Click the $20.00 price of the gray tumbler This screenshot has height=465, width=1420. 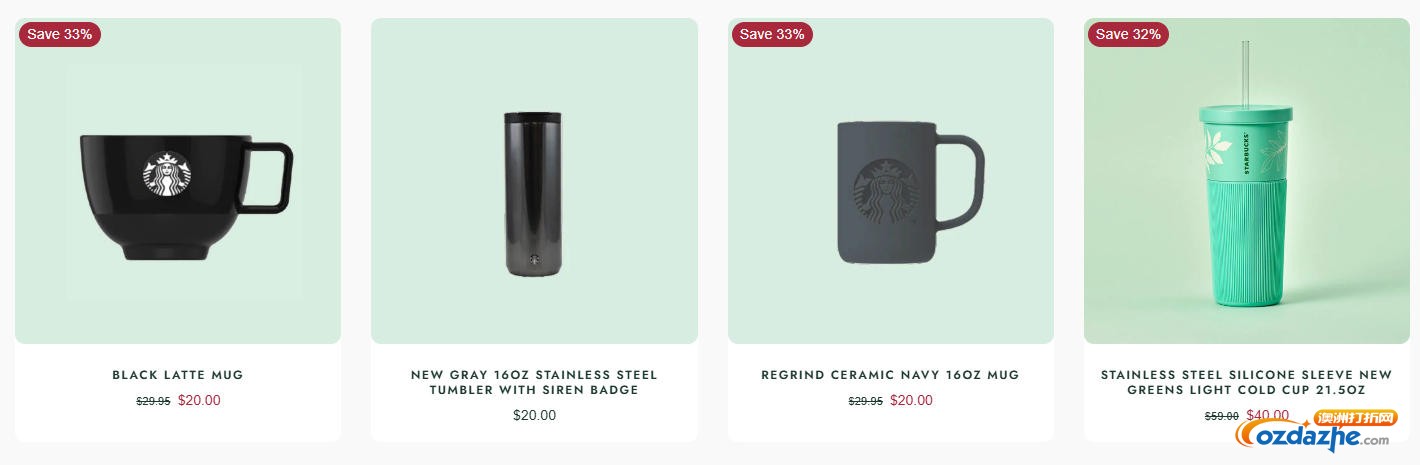[534, 415]
